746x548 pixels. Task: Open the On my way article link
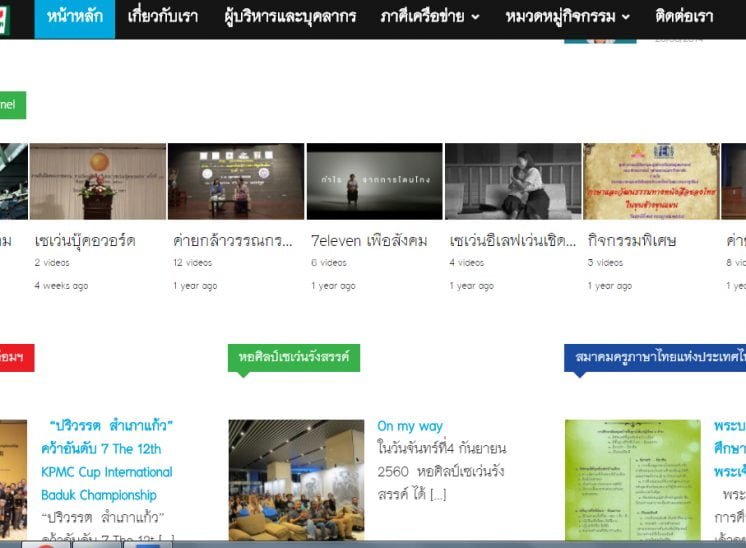(x=410, y=426)
